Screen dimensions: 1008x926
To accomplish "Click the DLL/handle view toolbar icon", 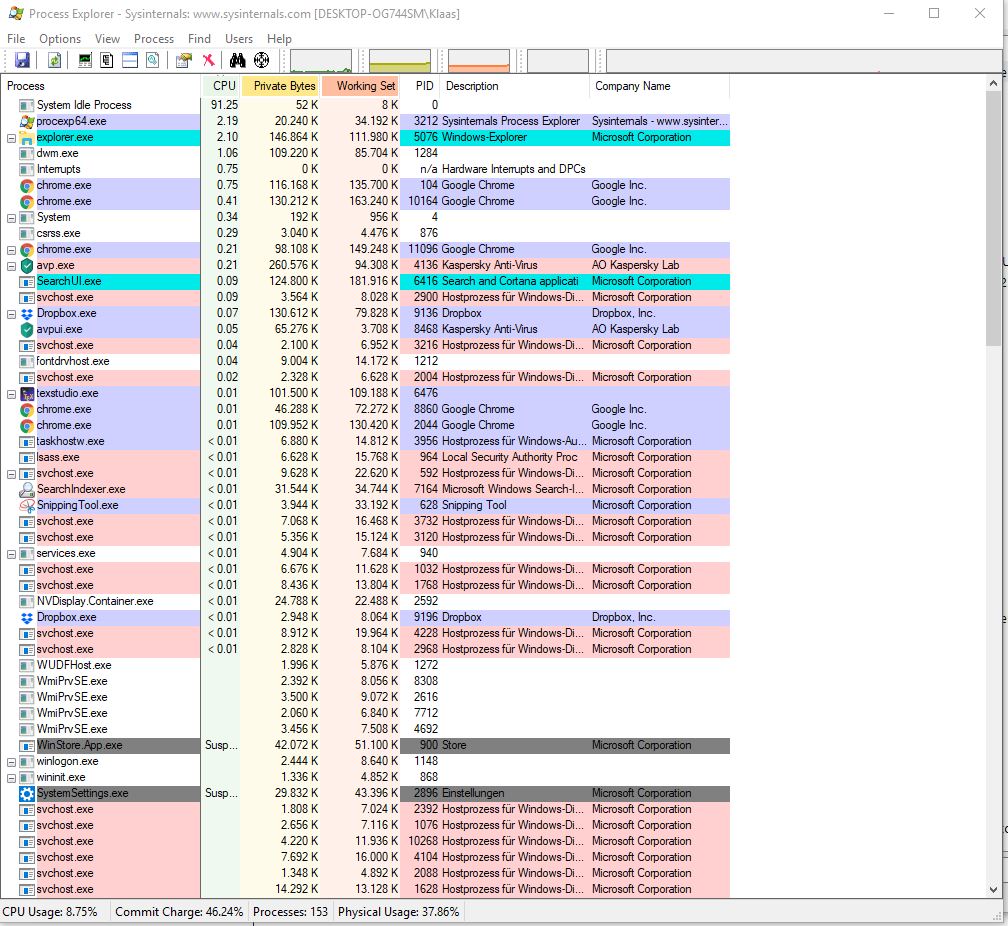I will [152, 60].
